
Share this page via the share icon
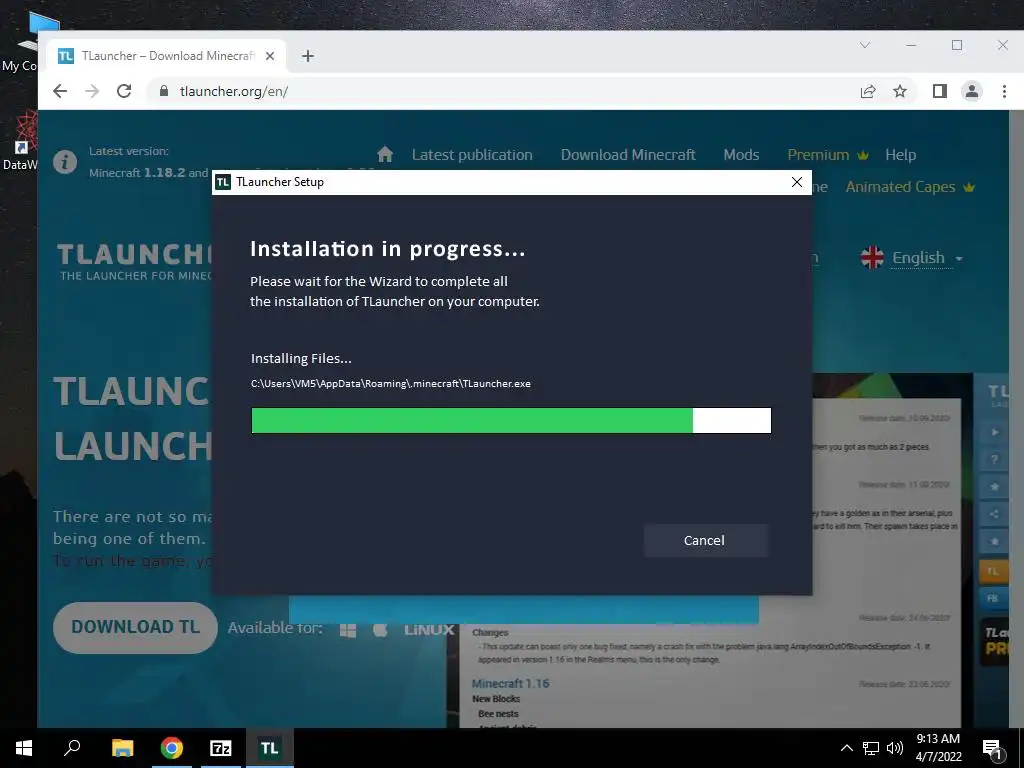tap(868, 91)
